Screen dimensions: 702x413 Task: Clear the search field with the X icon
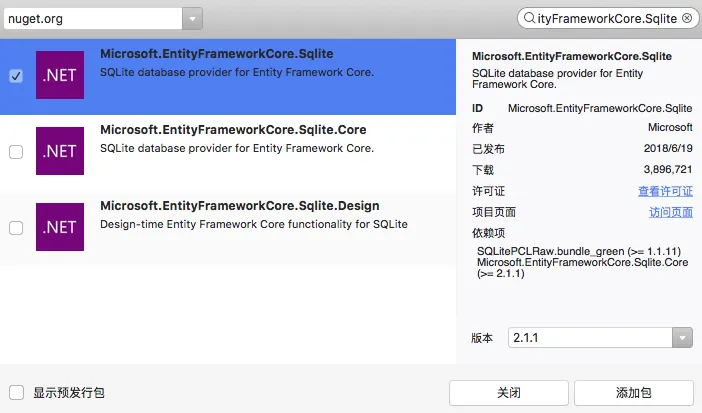686,18
